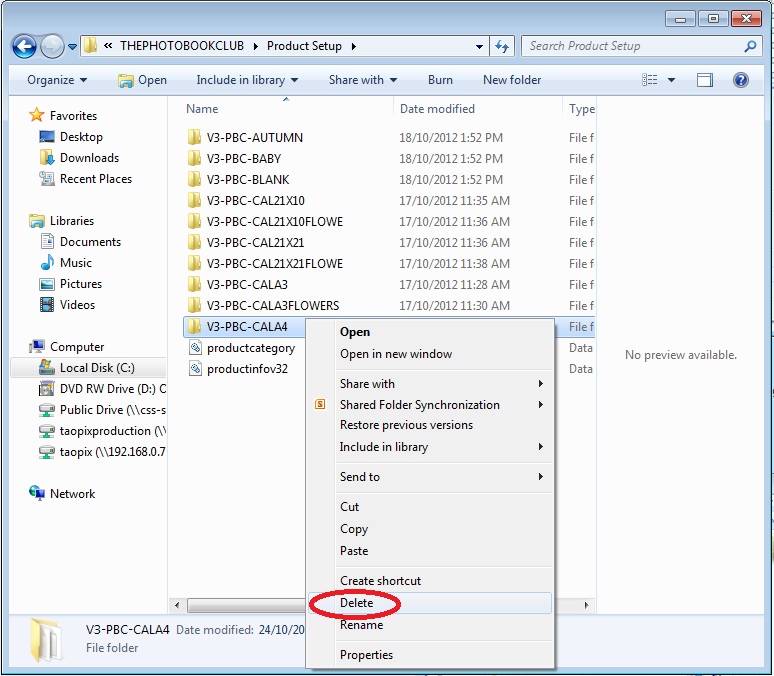Open the Organize menu

[x=57, y=80]
